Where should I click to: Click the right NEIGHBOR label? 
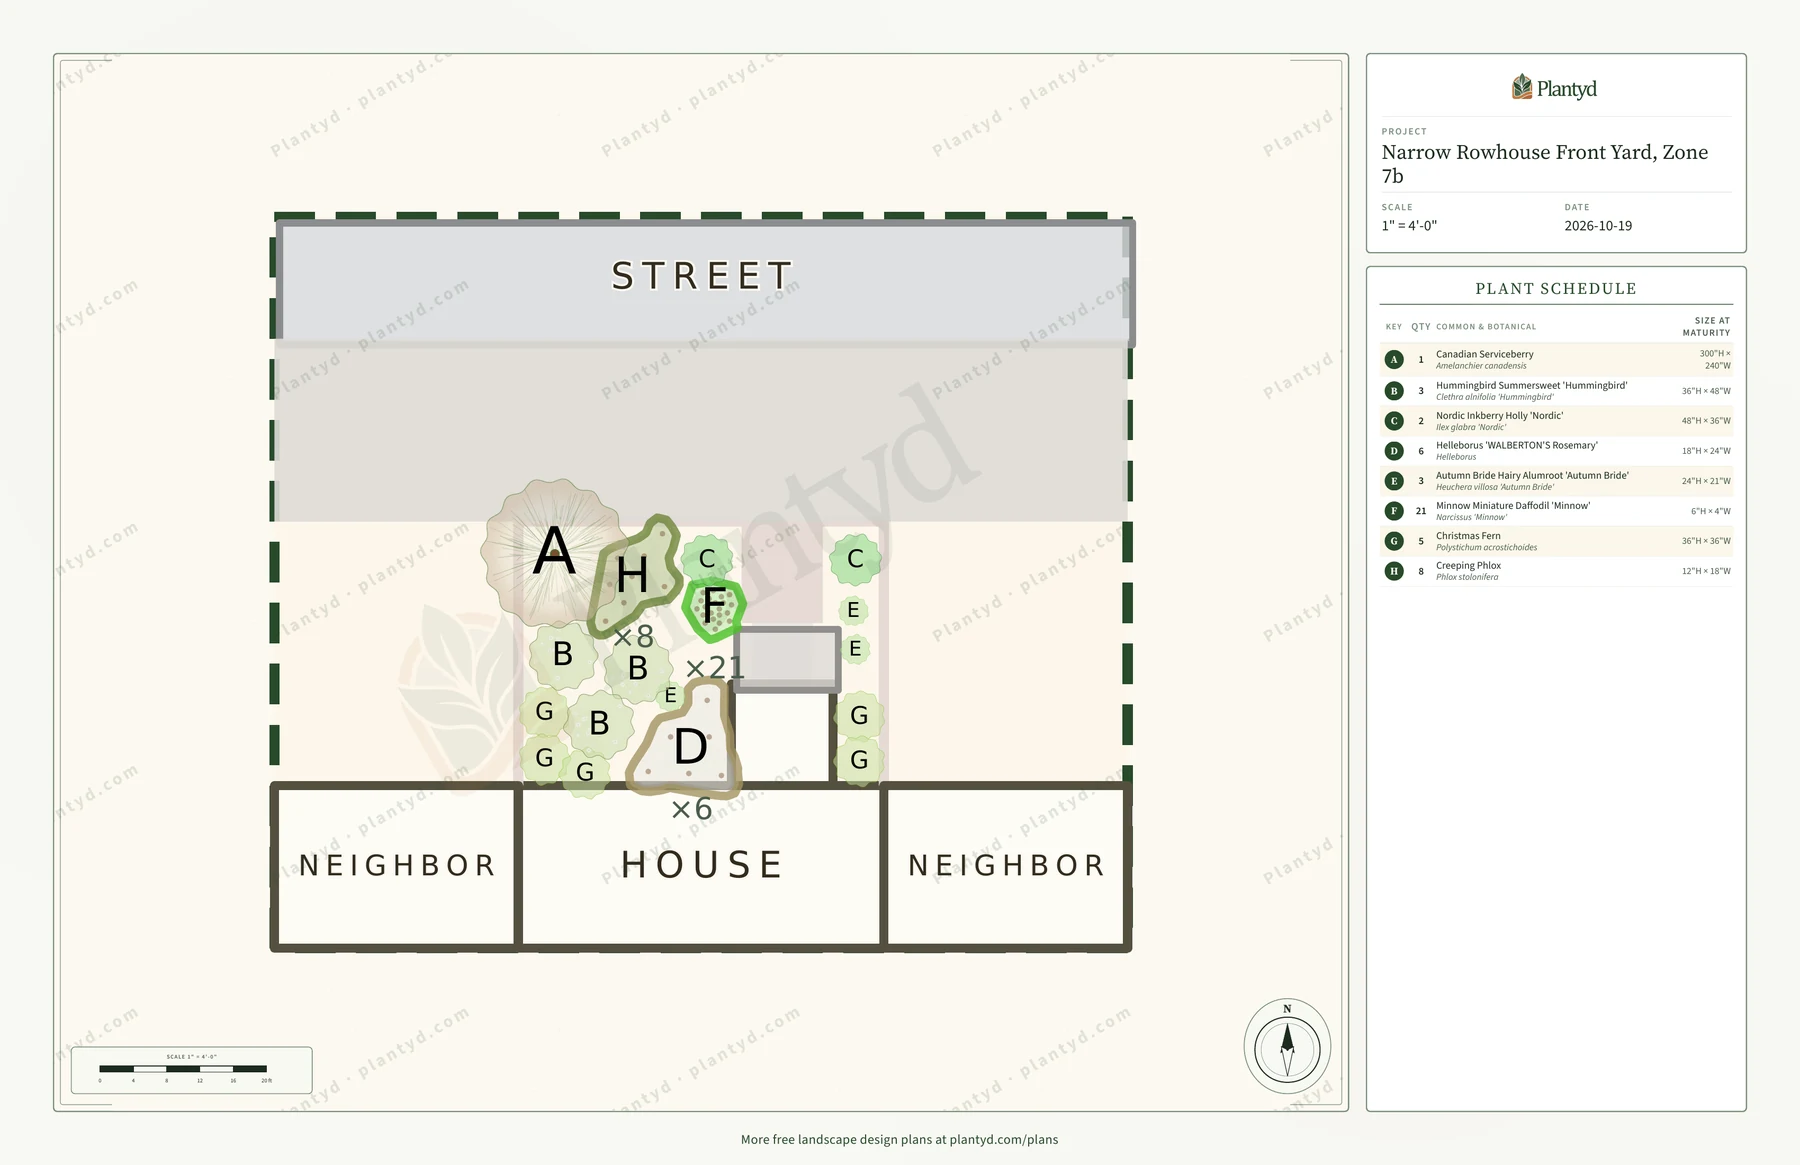1006,865
